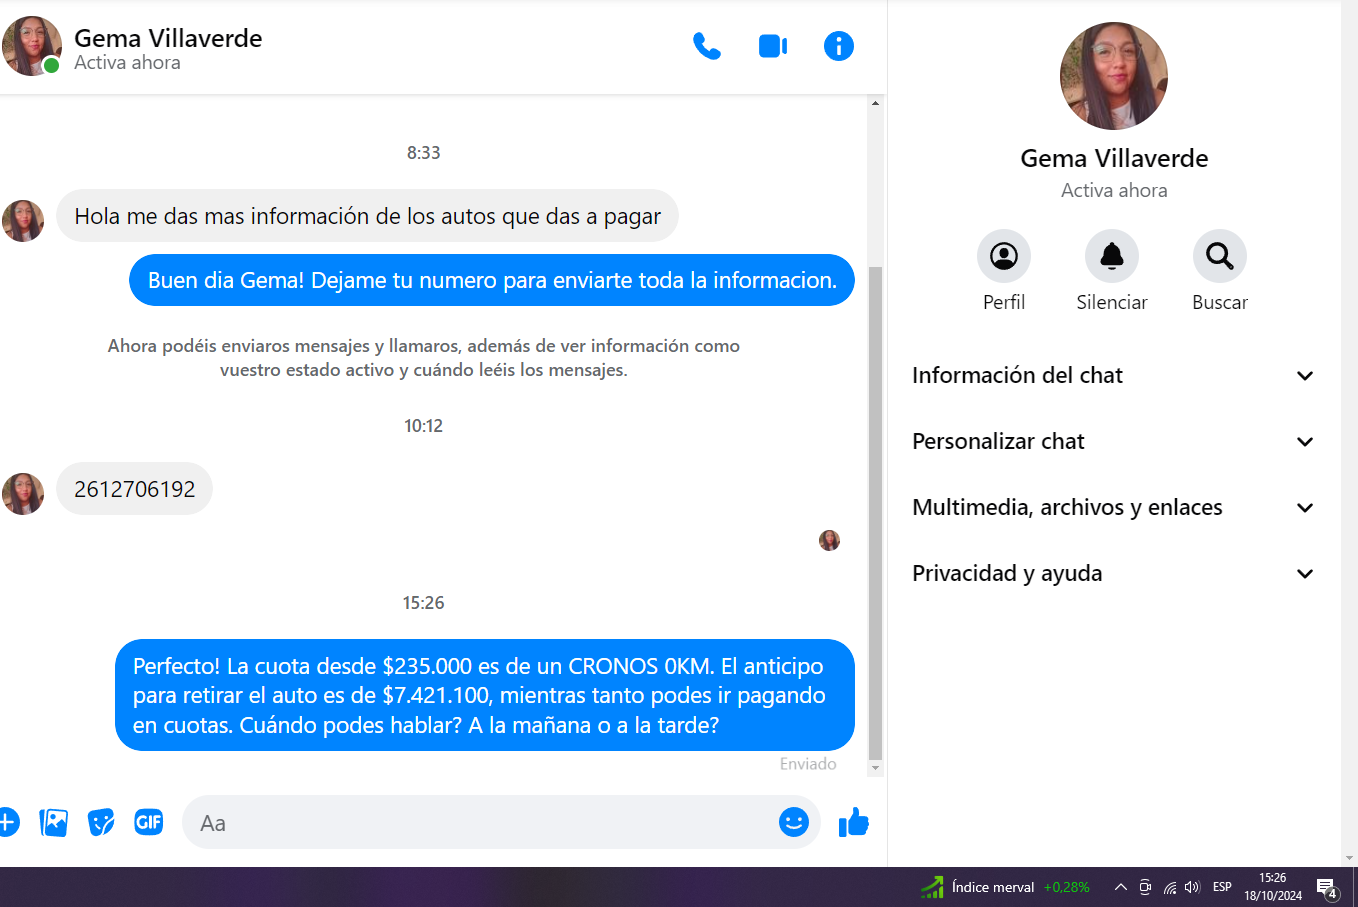Screen dimensions: 1358x907
Task: Send a thumbs up like
Action: click(x=853, y=823)
